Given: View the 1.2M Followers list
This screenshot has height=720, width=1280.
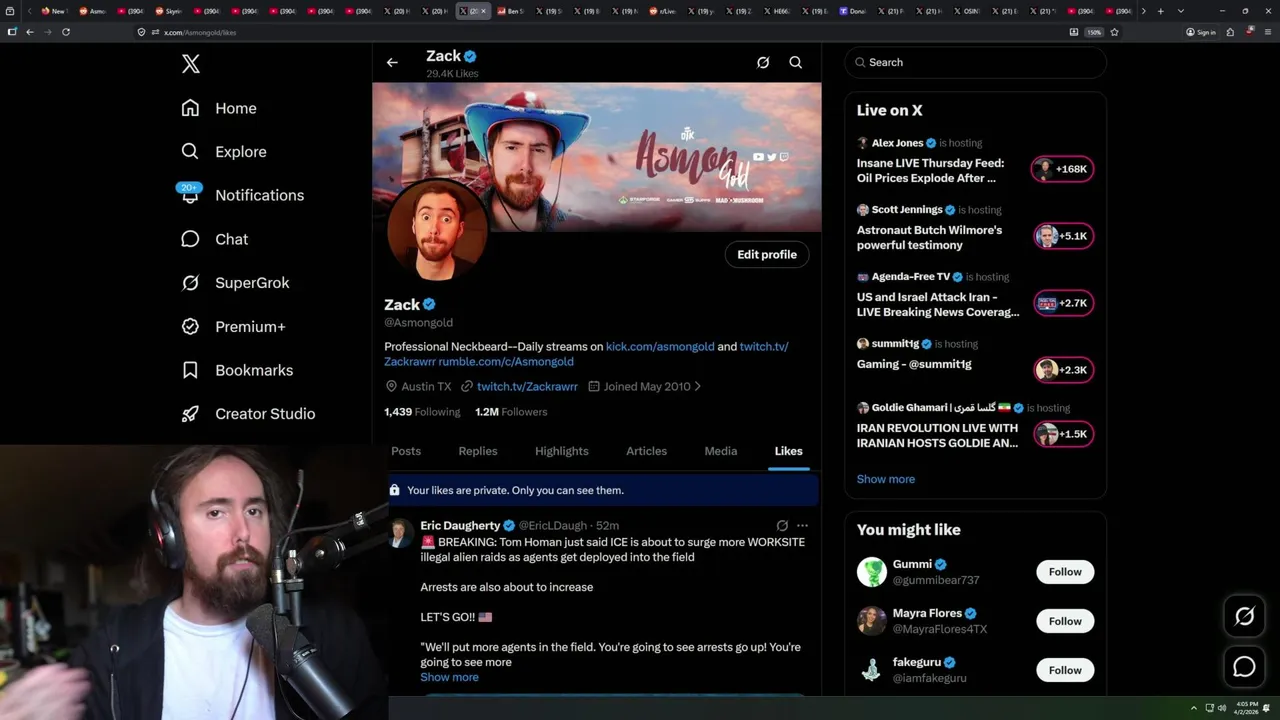Looking at the screenshot, I should [511, 412].
